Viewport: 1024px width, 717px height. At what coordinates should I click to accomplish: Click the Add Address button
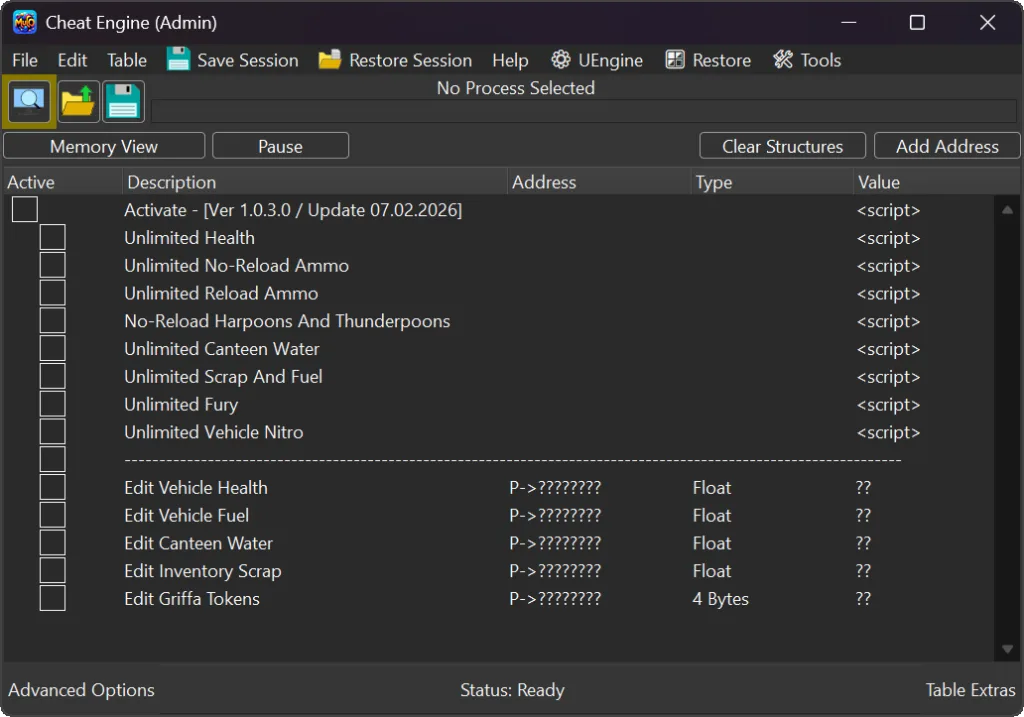947,146
